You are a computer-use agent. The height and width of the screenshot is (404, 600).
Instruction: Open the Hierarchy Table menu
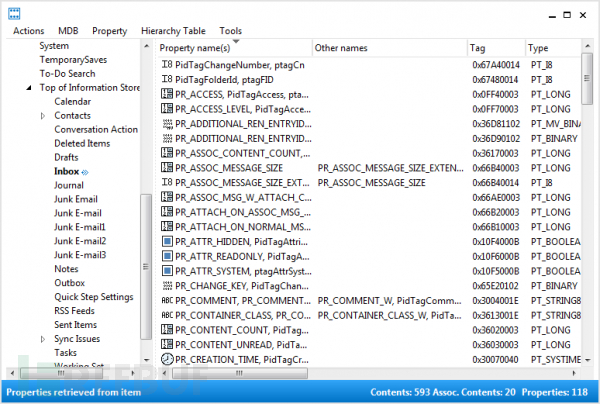[173, 31]
